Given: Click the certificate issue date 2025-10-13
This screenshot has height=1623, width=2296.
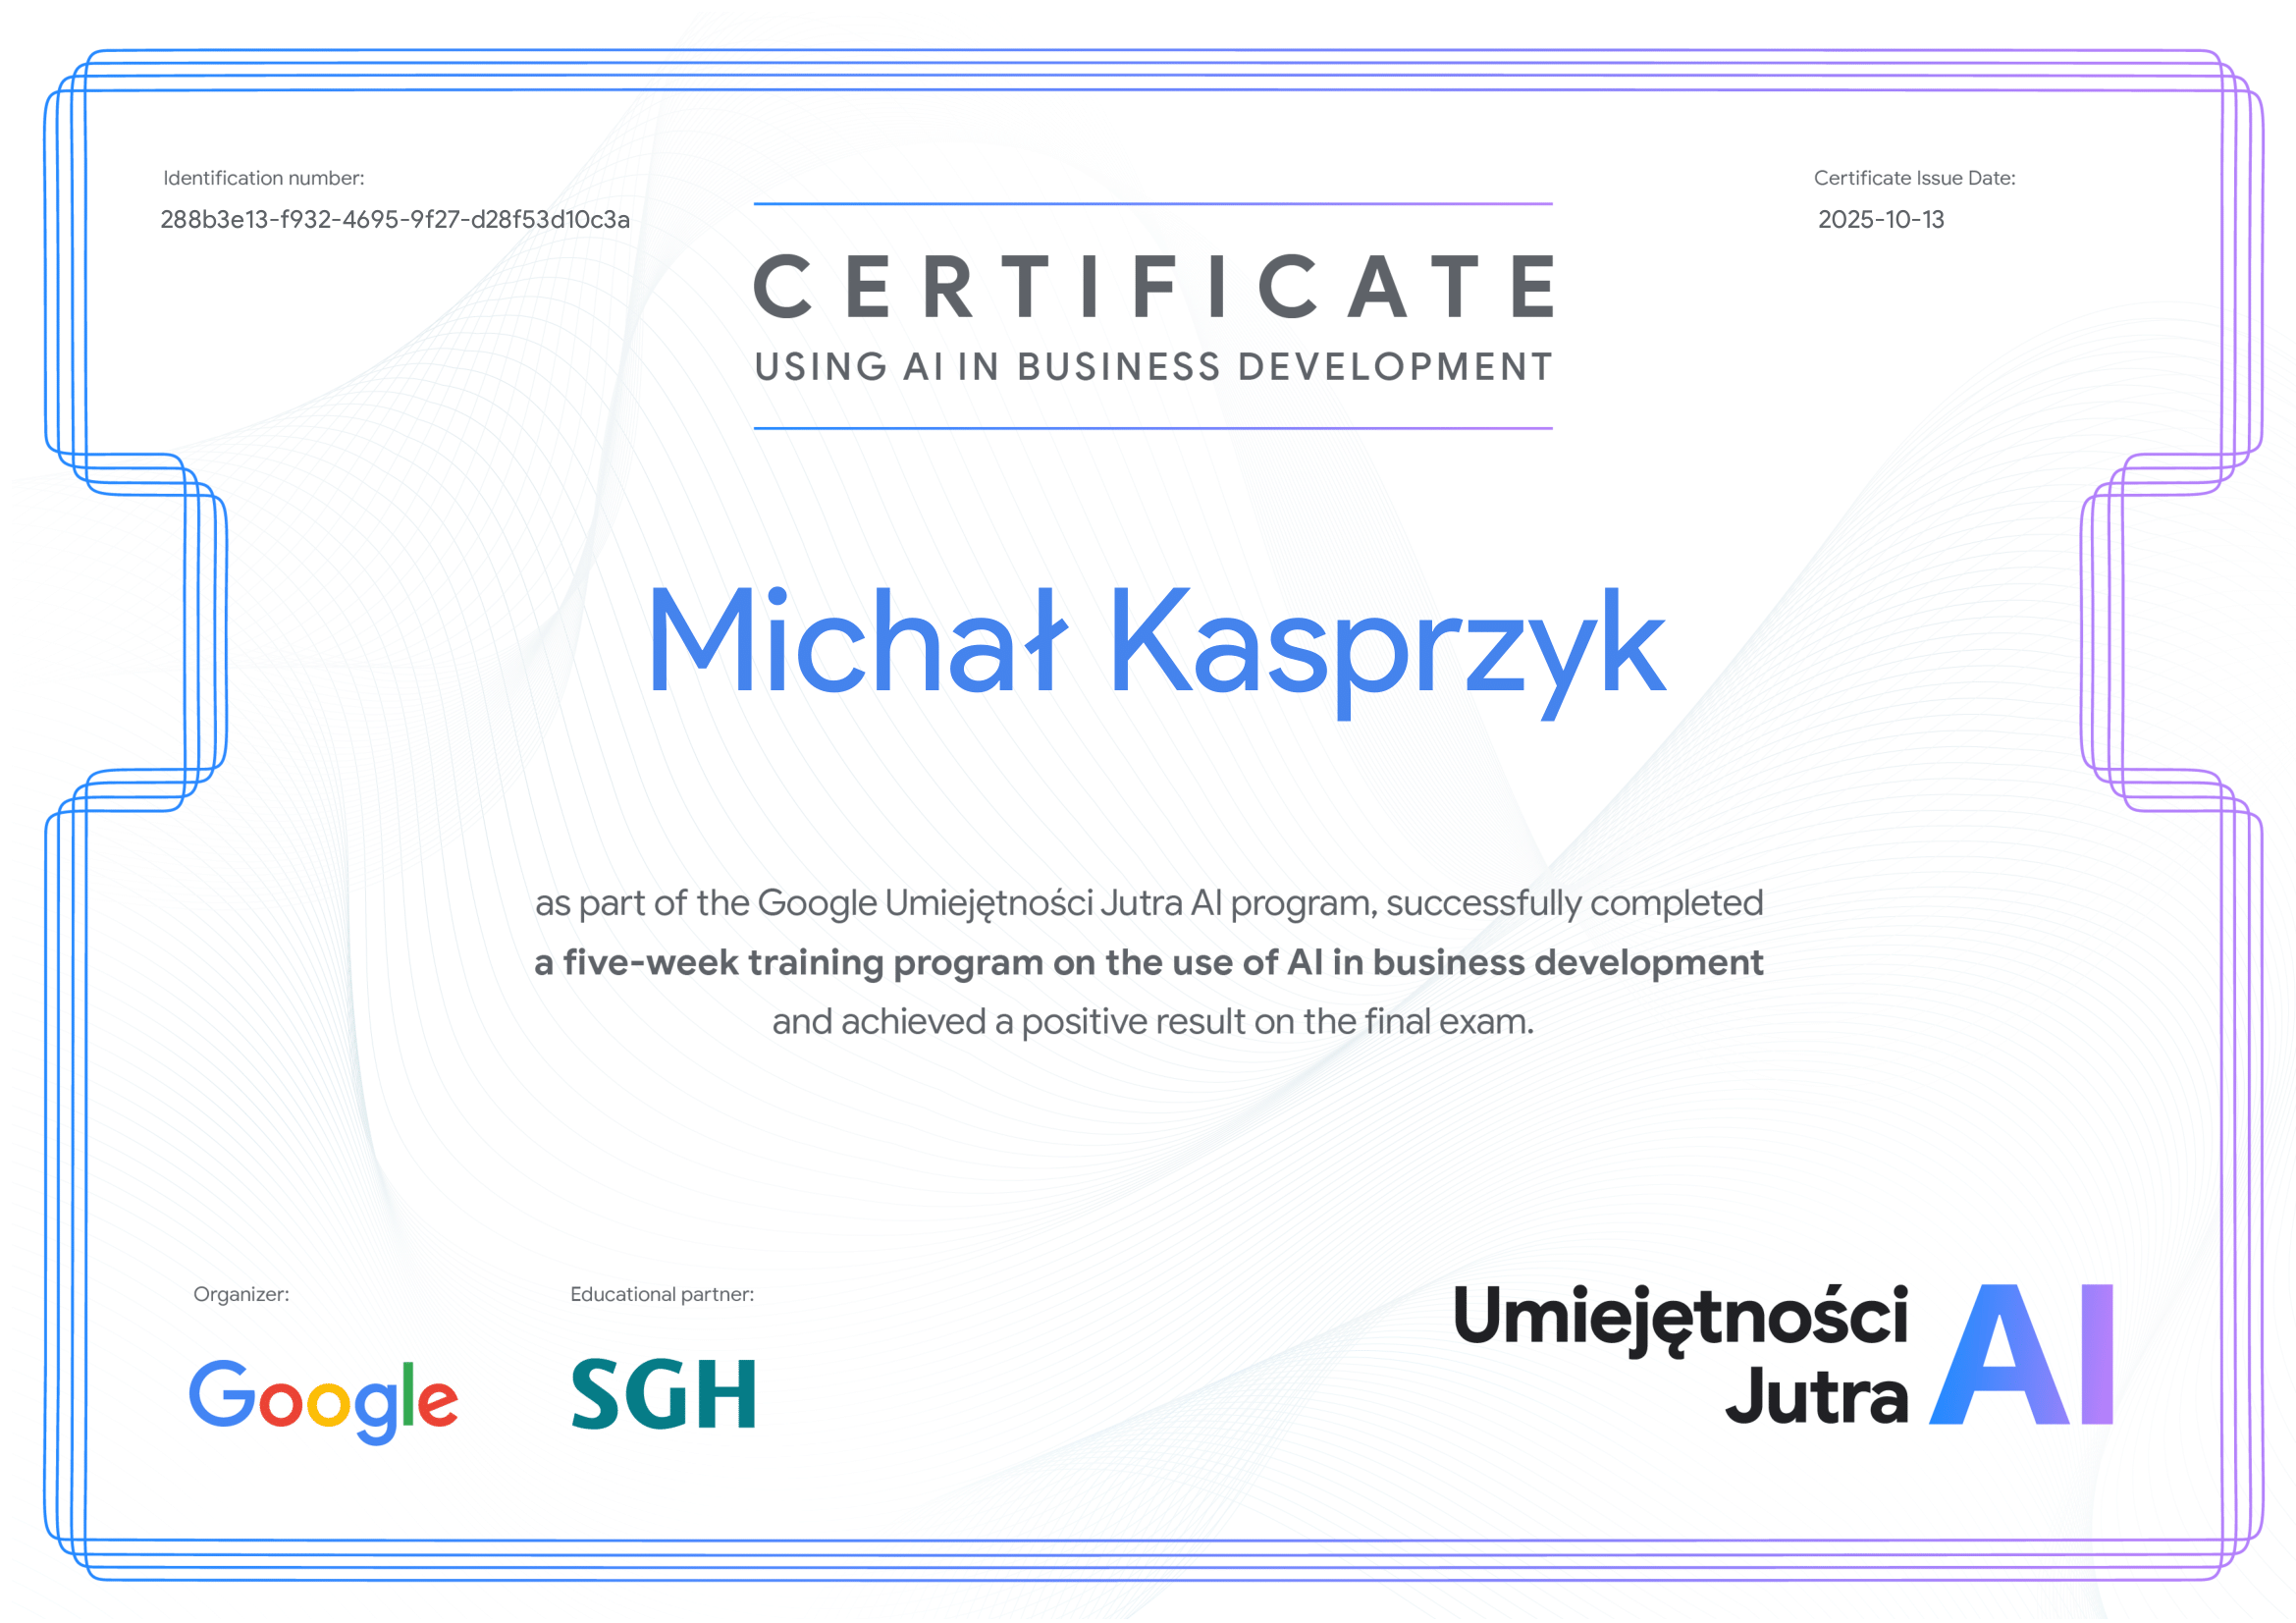Looking at the screenshot, I should [1881, 220].
